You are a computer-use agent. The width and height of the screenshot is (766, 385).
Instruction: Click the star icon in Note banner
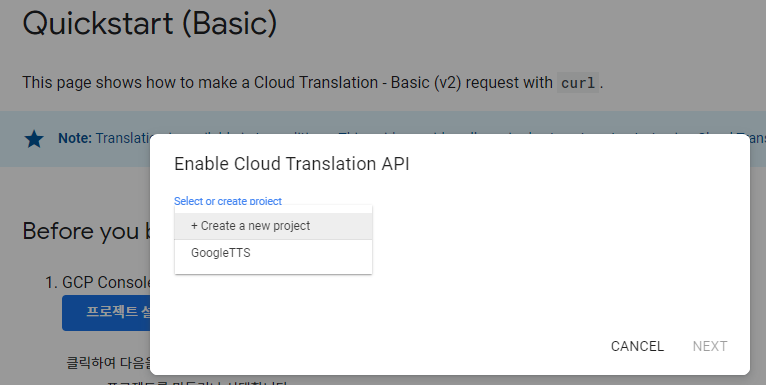tap(34, 139)
